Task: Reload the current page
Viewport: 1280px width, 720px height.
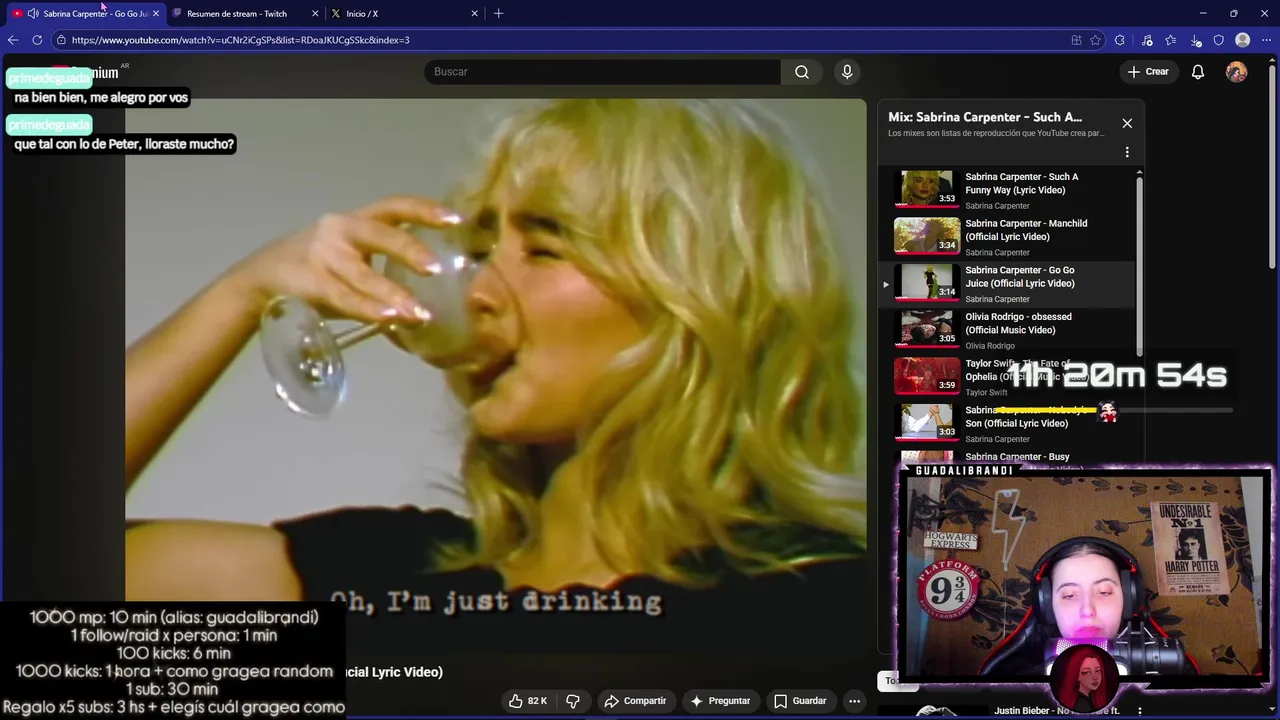Action: pos(37,40)
